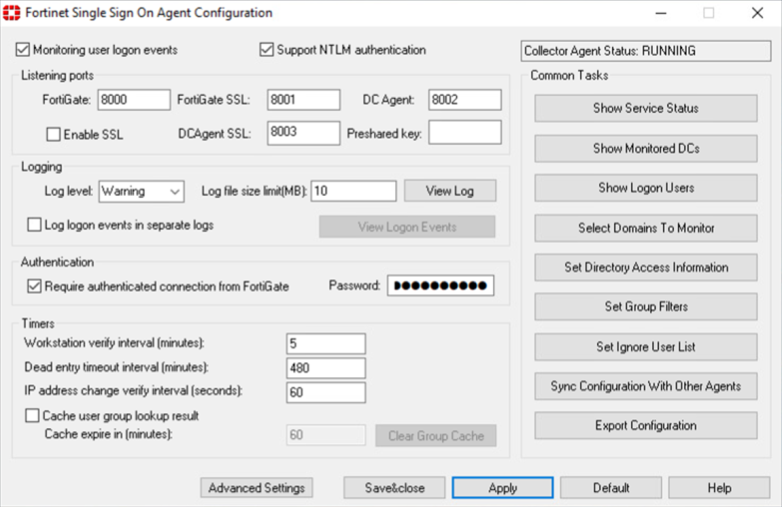
Task: Click View Logon Events button
Action: coord(407,227)
